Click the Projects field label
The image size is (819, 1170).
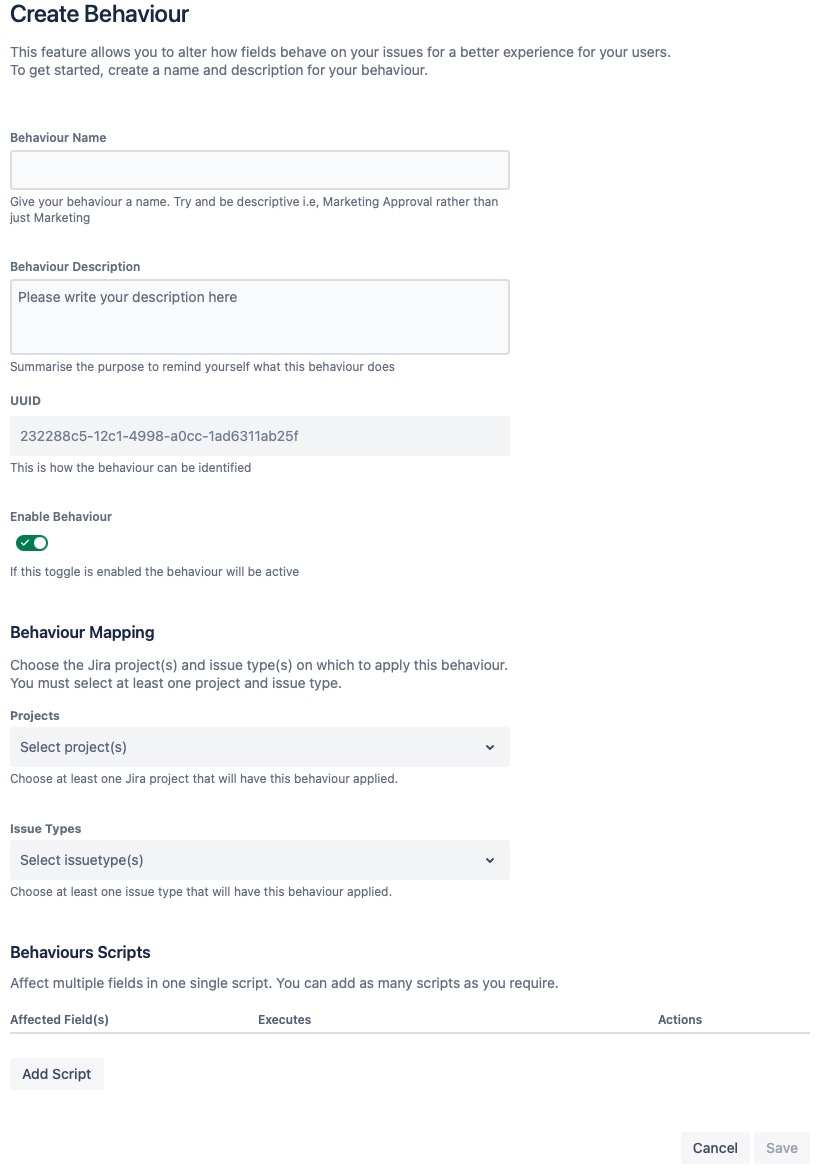(35, 716)
